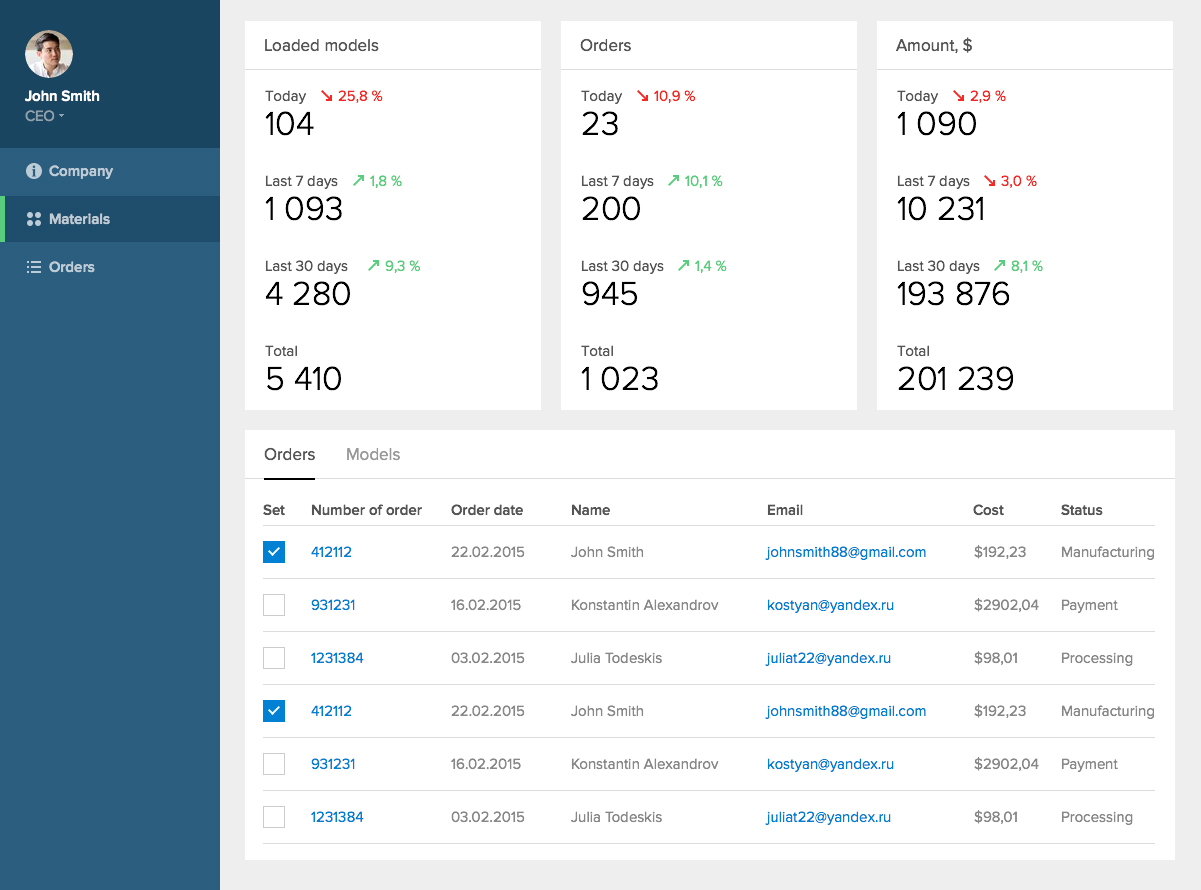Click the Materials four-dot icon
This screenshot has height=890, width=1201.
(34, 219)
